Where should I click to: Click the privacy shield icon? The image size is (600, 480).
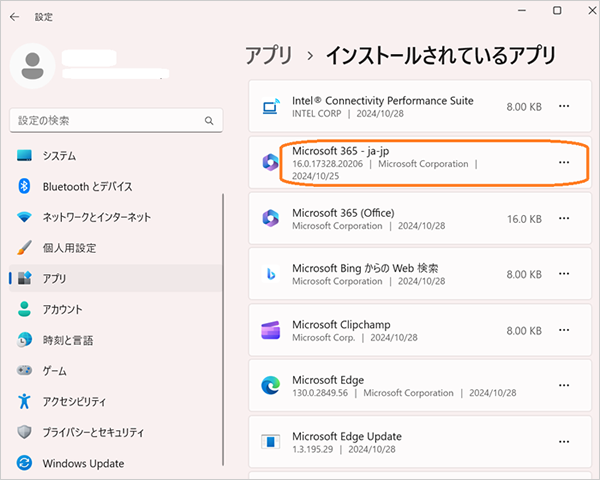pyautogui.click(x=24, y=432)
